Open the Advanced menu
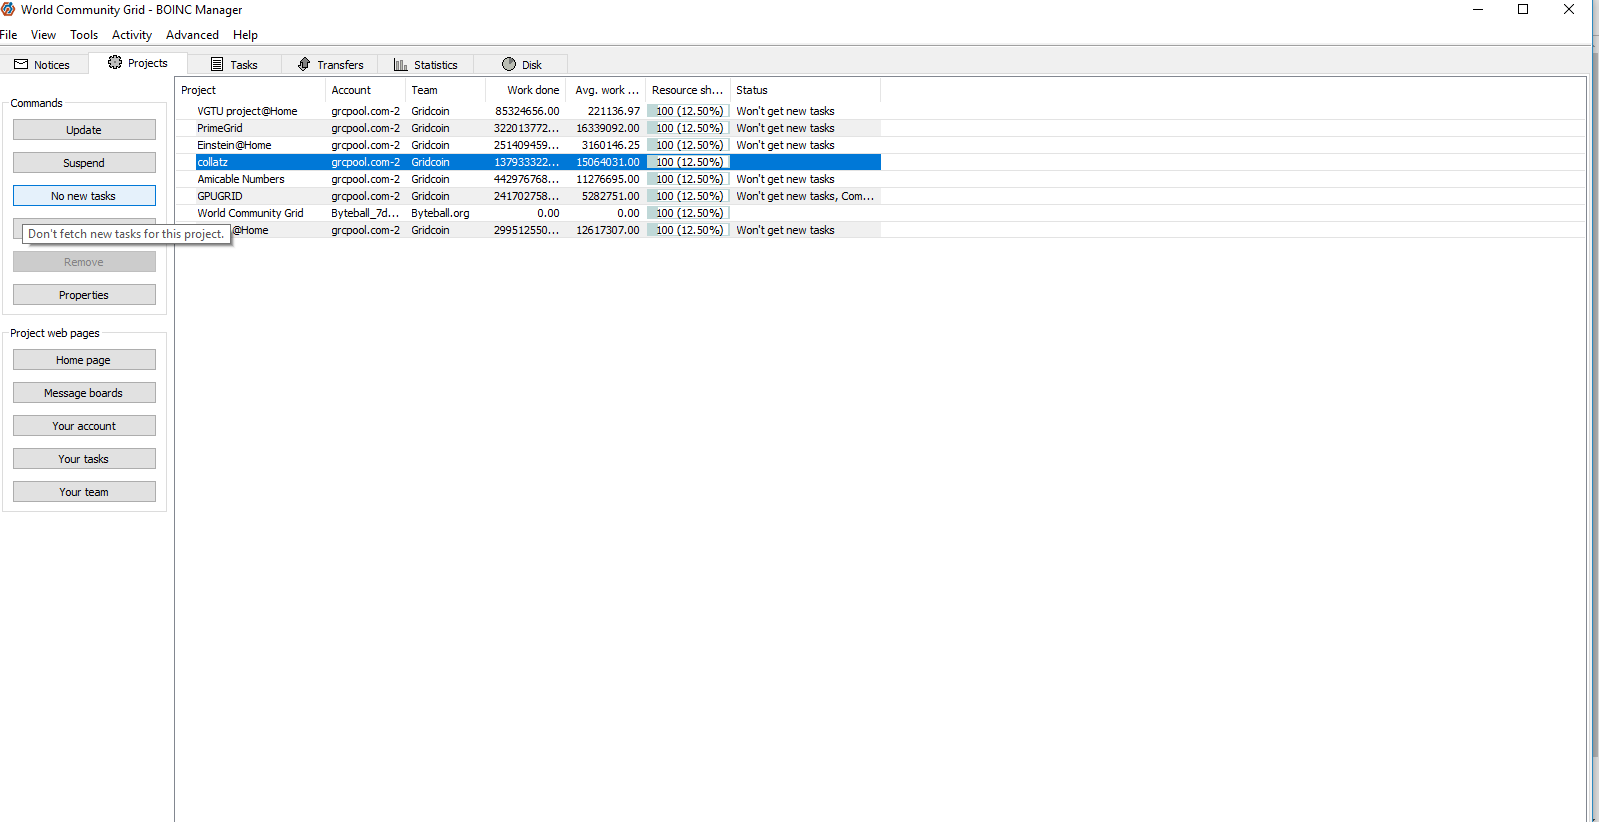 tap(192, 35)
